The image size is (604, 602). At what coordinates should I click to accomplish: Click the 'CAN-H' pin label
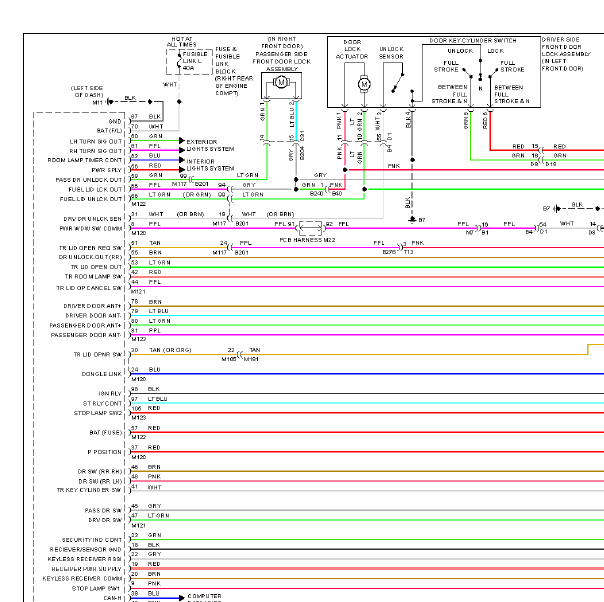tap(112, 598)
